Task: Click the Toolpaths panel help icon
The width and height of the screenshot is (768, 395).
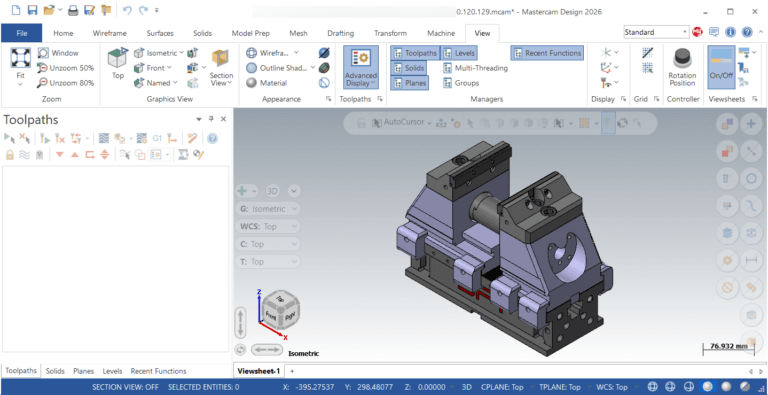Action: 212,139
